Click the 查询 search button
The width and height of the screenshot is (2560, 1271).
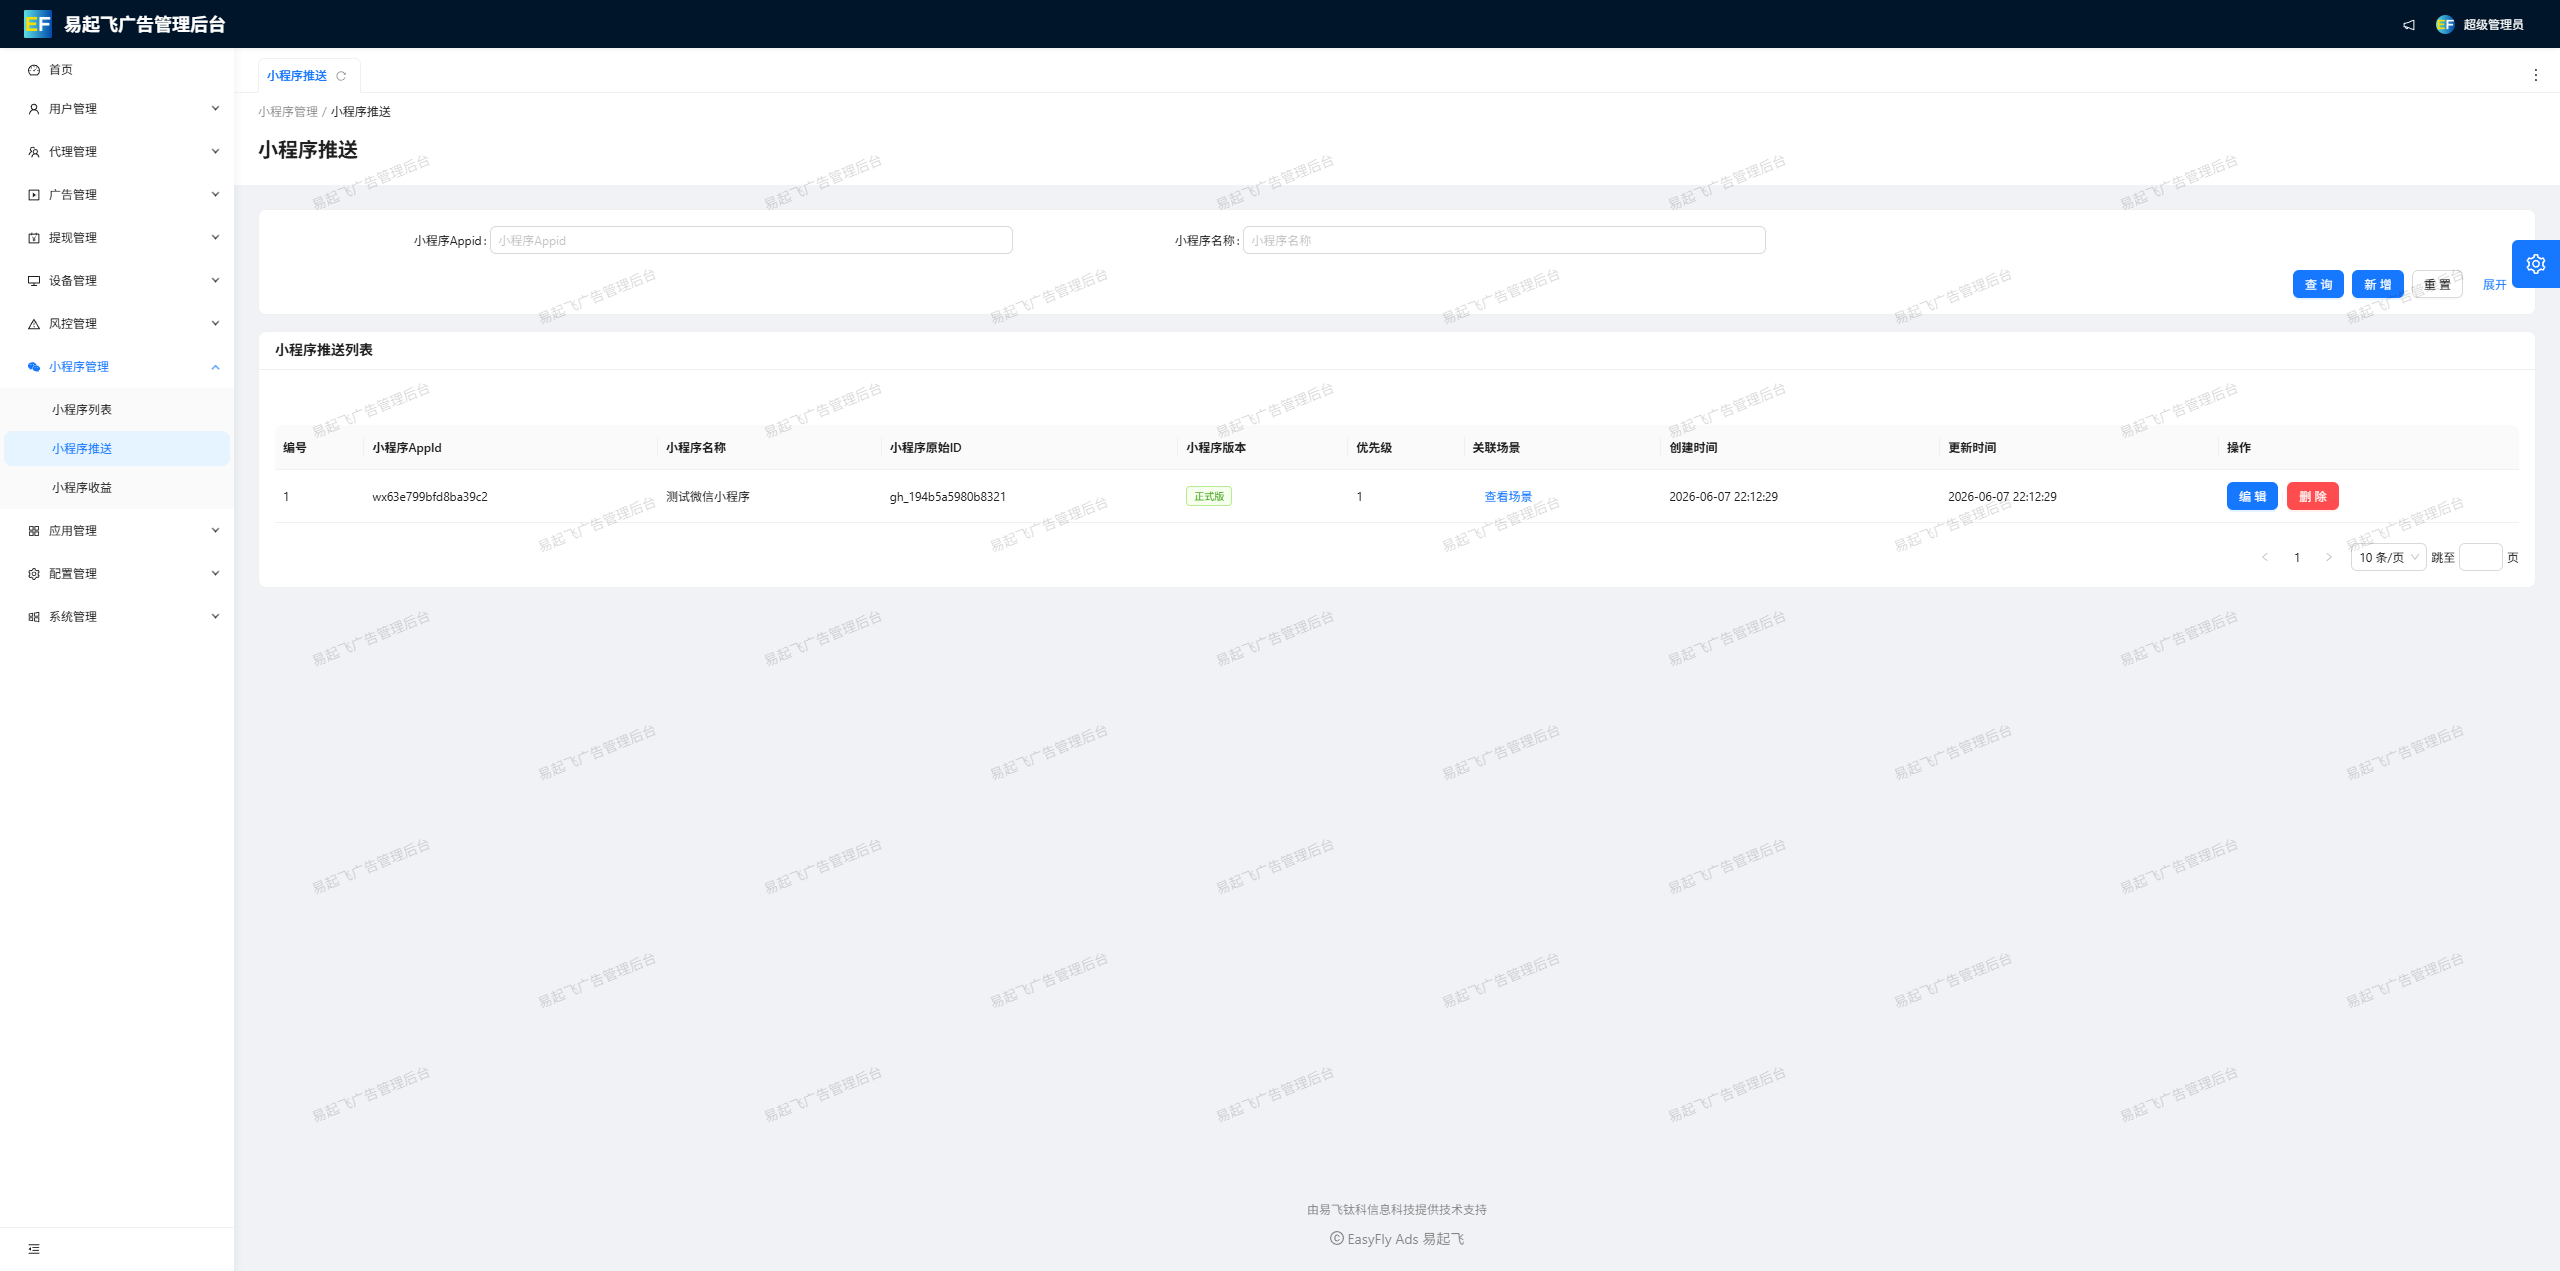point(2318,285)
